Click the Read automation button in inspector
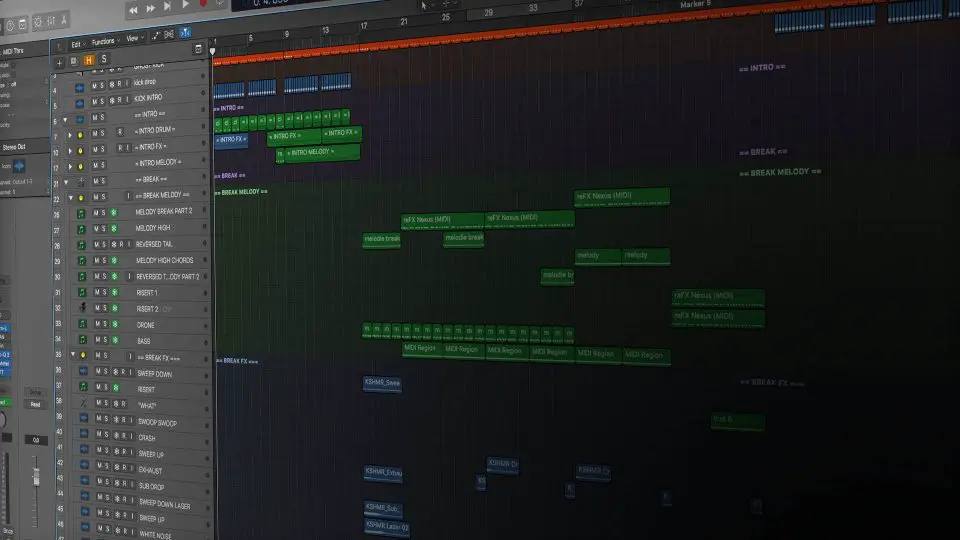This screenshot has height=540, width=960. tap(36, 404)
